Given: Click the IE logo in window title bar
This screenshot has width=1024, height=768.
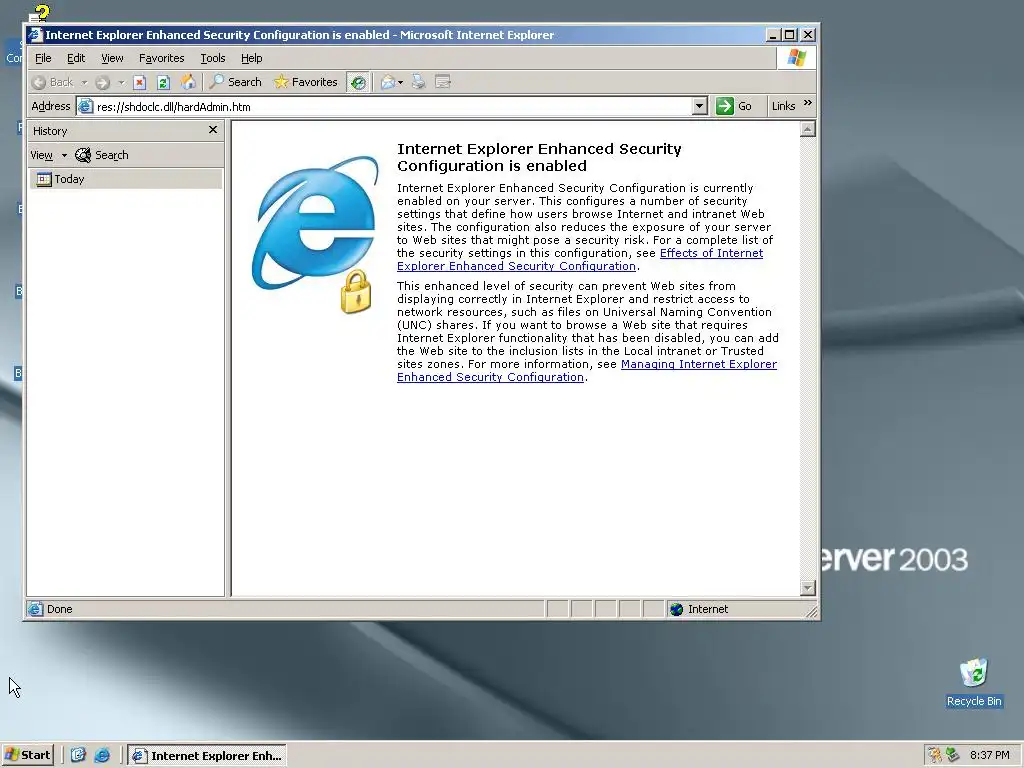Looking at the screenshot, I should (x=35, y=35).
